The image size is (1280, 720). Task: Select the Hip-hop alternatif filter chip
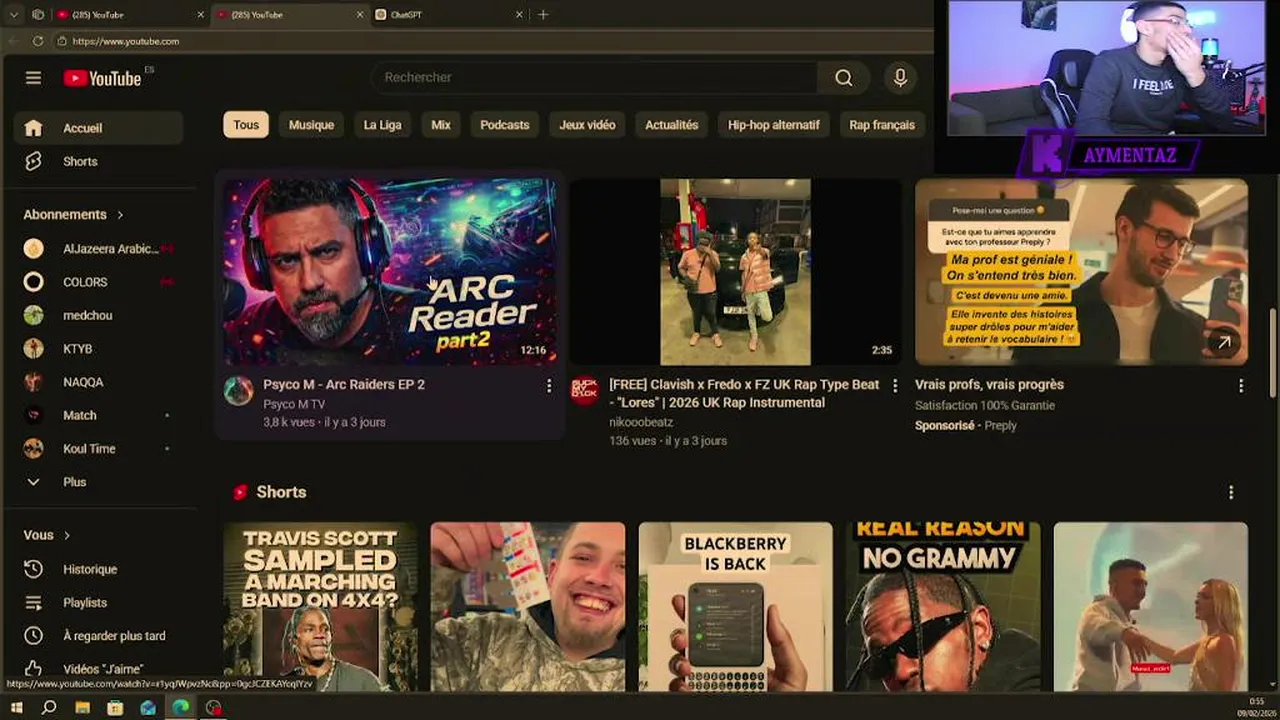(774, 125)
